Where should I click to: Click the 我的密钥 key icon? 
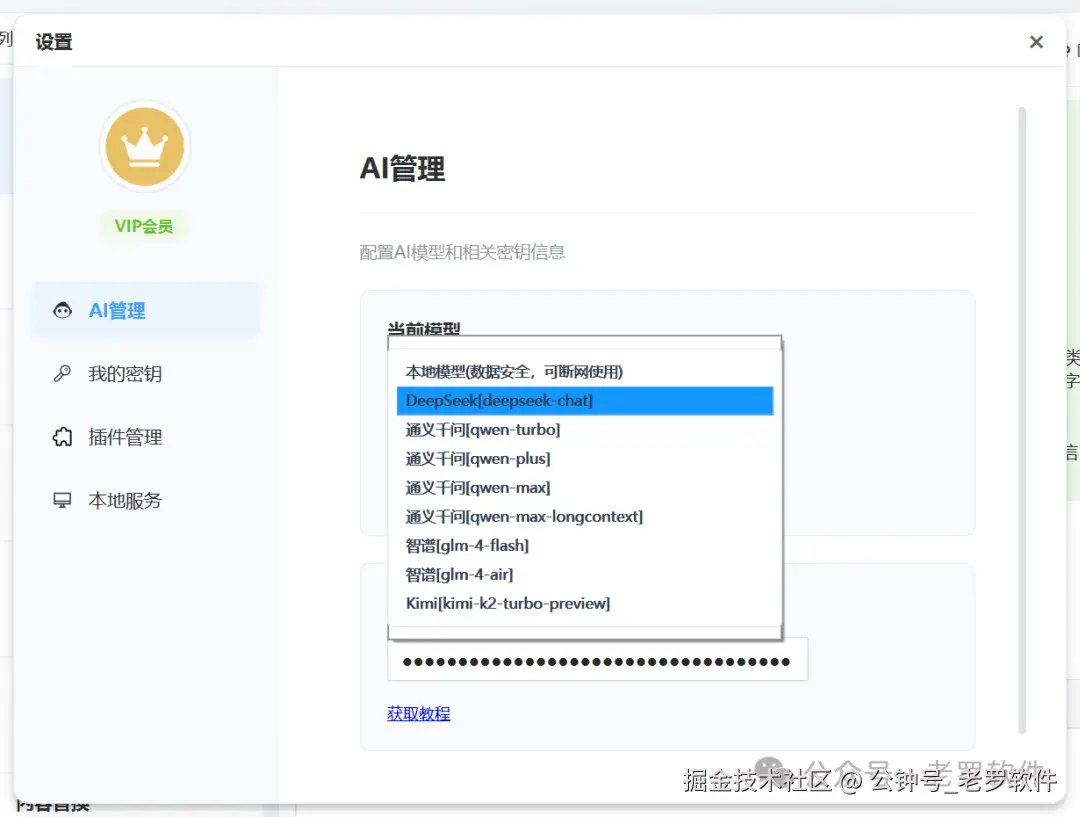click(x=62, y=373)
